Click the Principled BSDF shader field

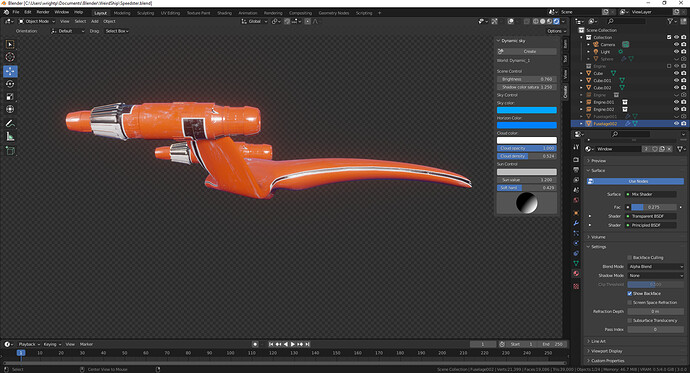click(651, 225)
